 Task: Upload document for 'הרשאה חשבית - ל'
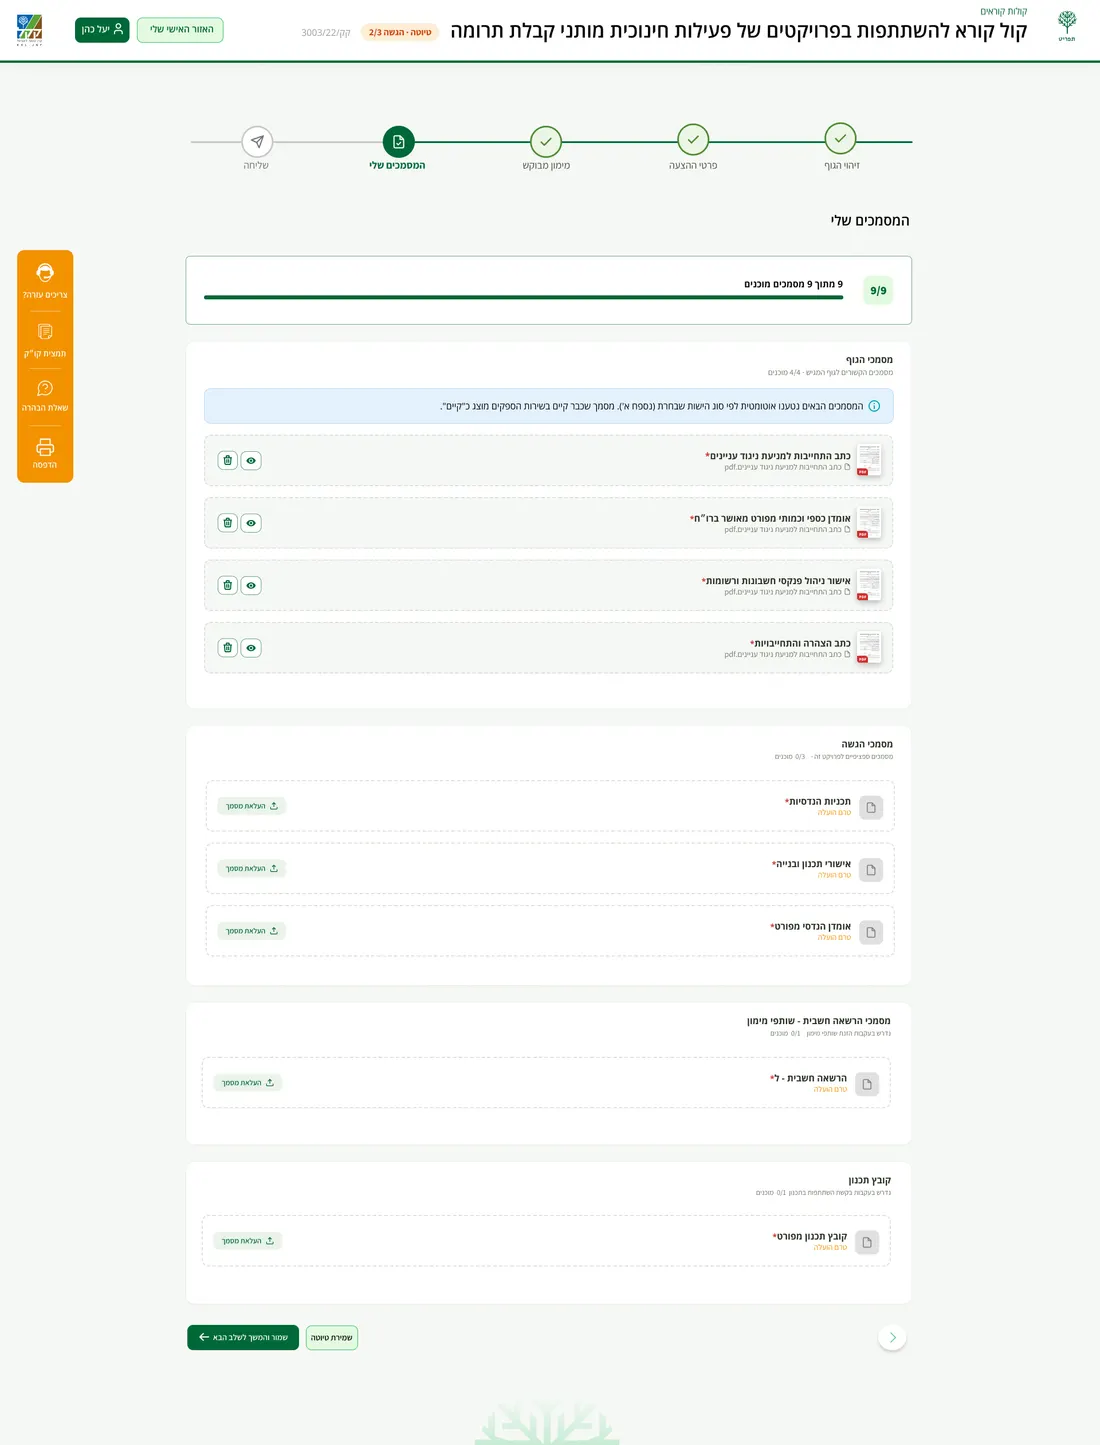tap(248, 1083)
